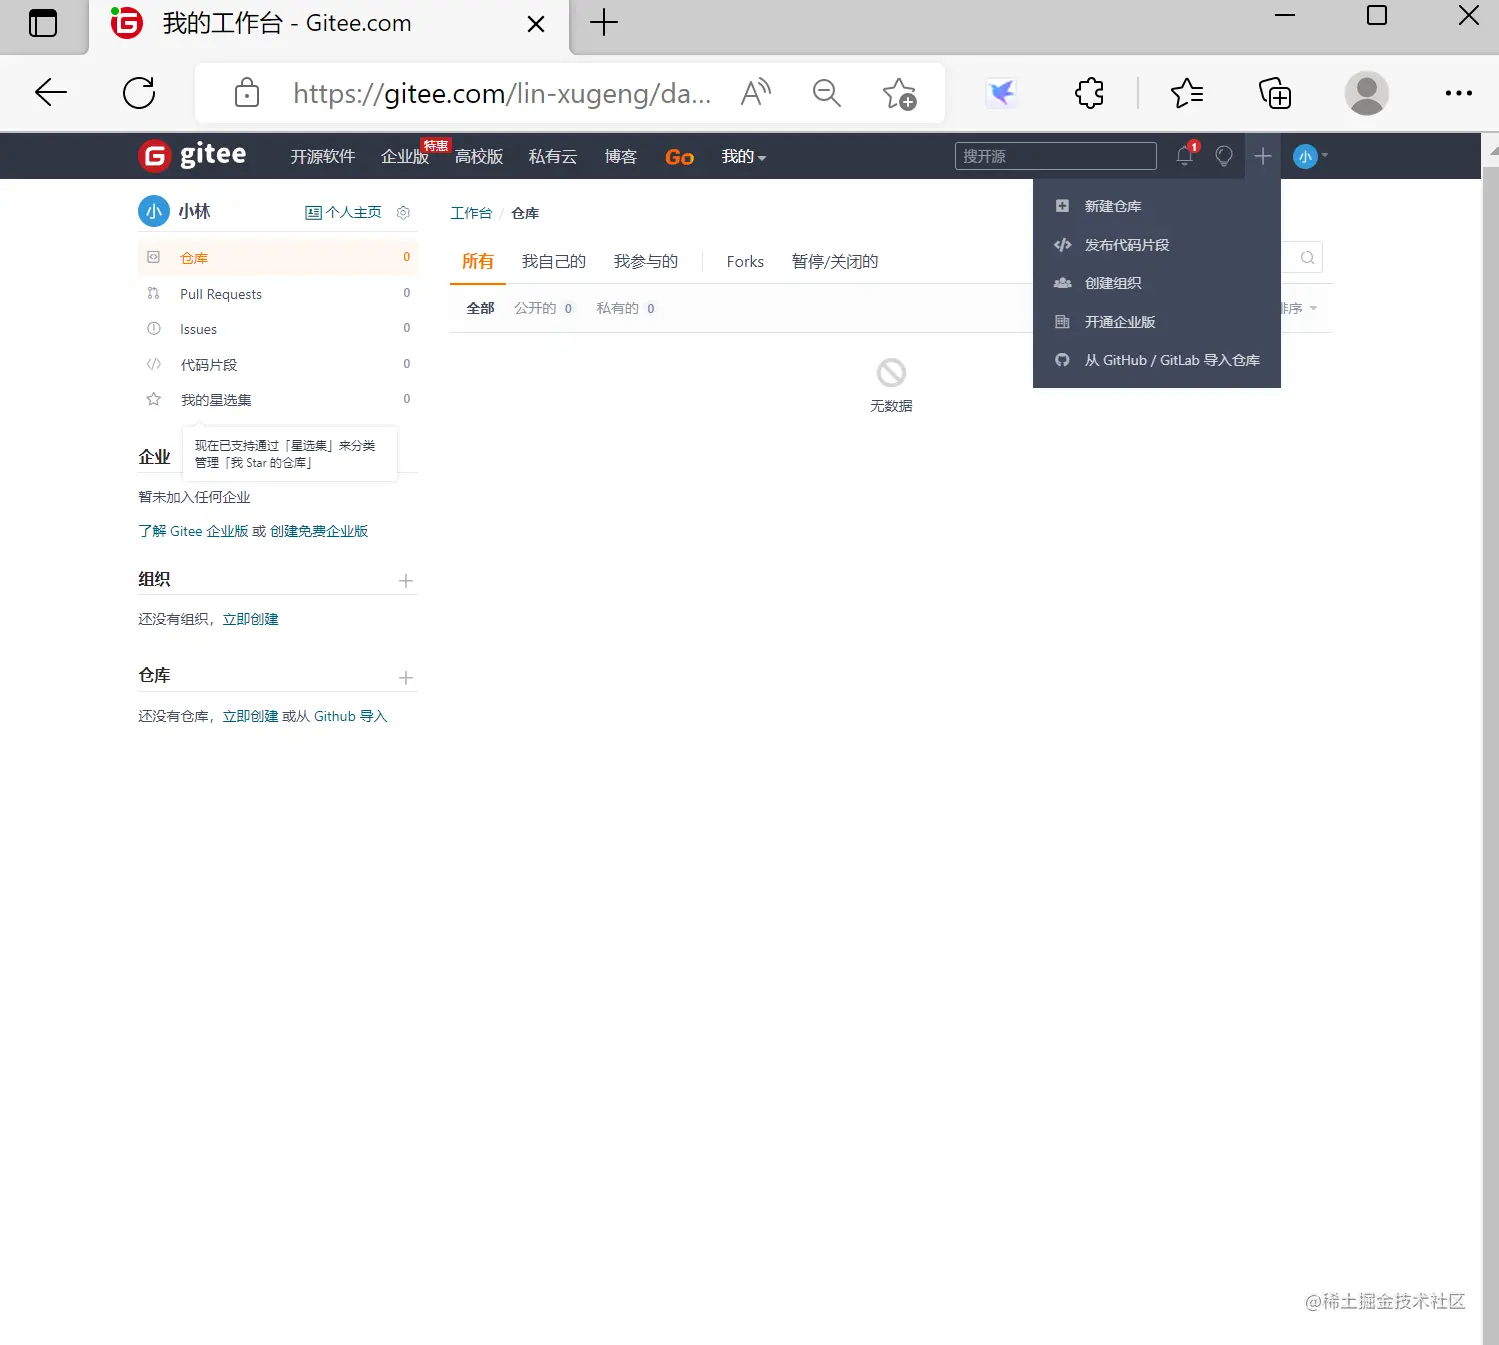
Task: Click the search magnifier in repository list
Action: pyautogui.click(x=1307, y=257)
